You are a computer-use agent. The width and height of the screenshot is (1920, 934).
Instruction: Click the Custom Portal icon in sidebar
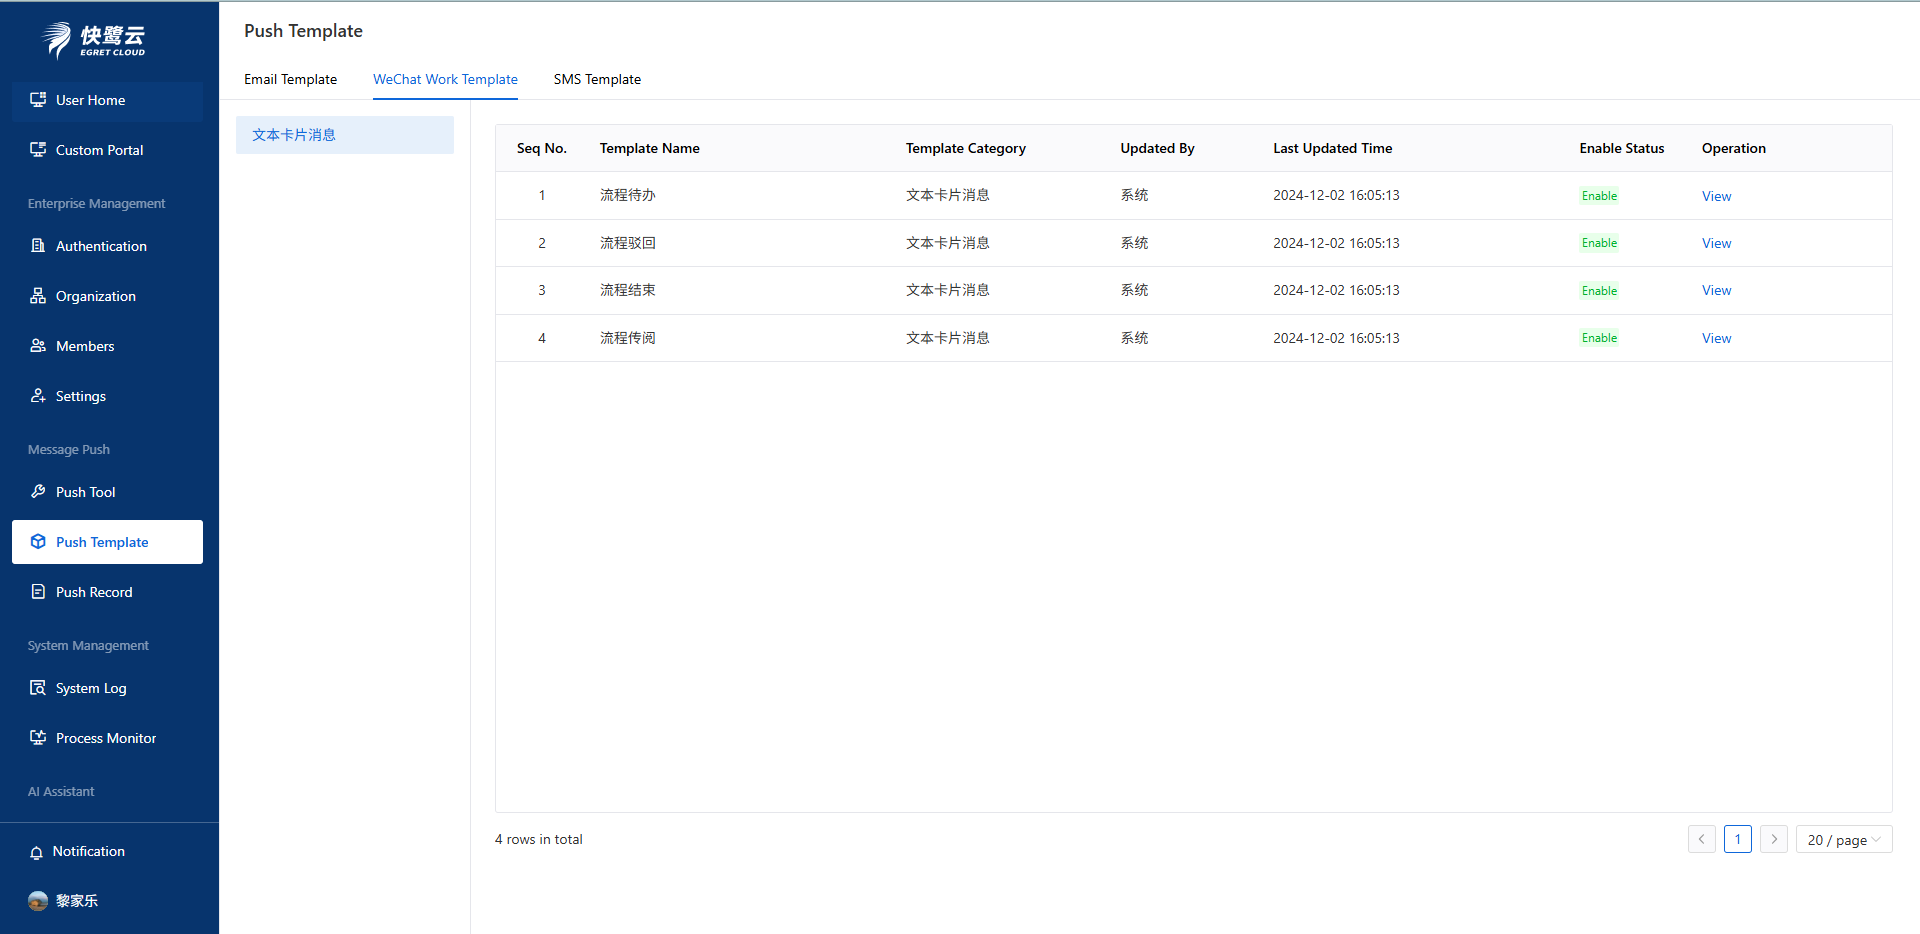38,150
